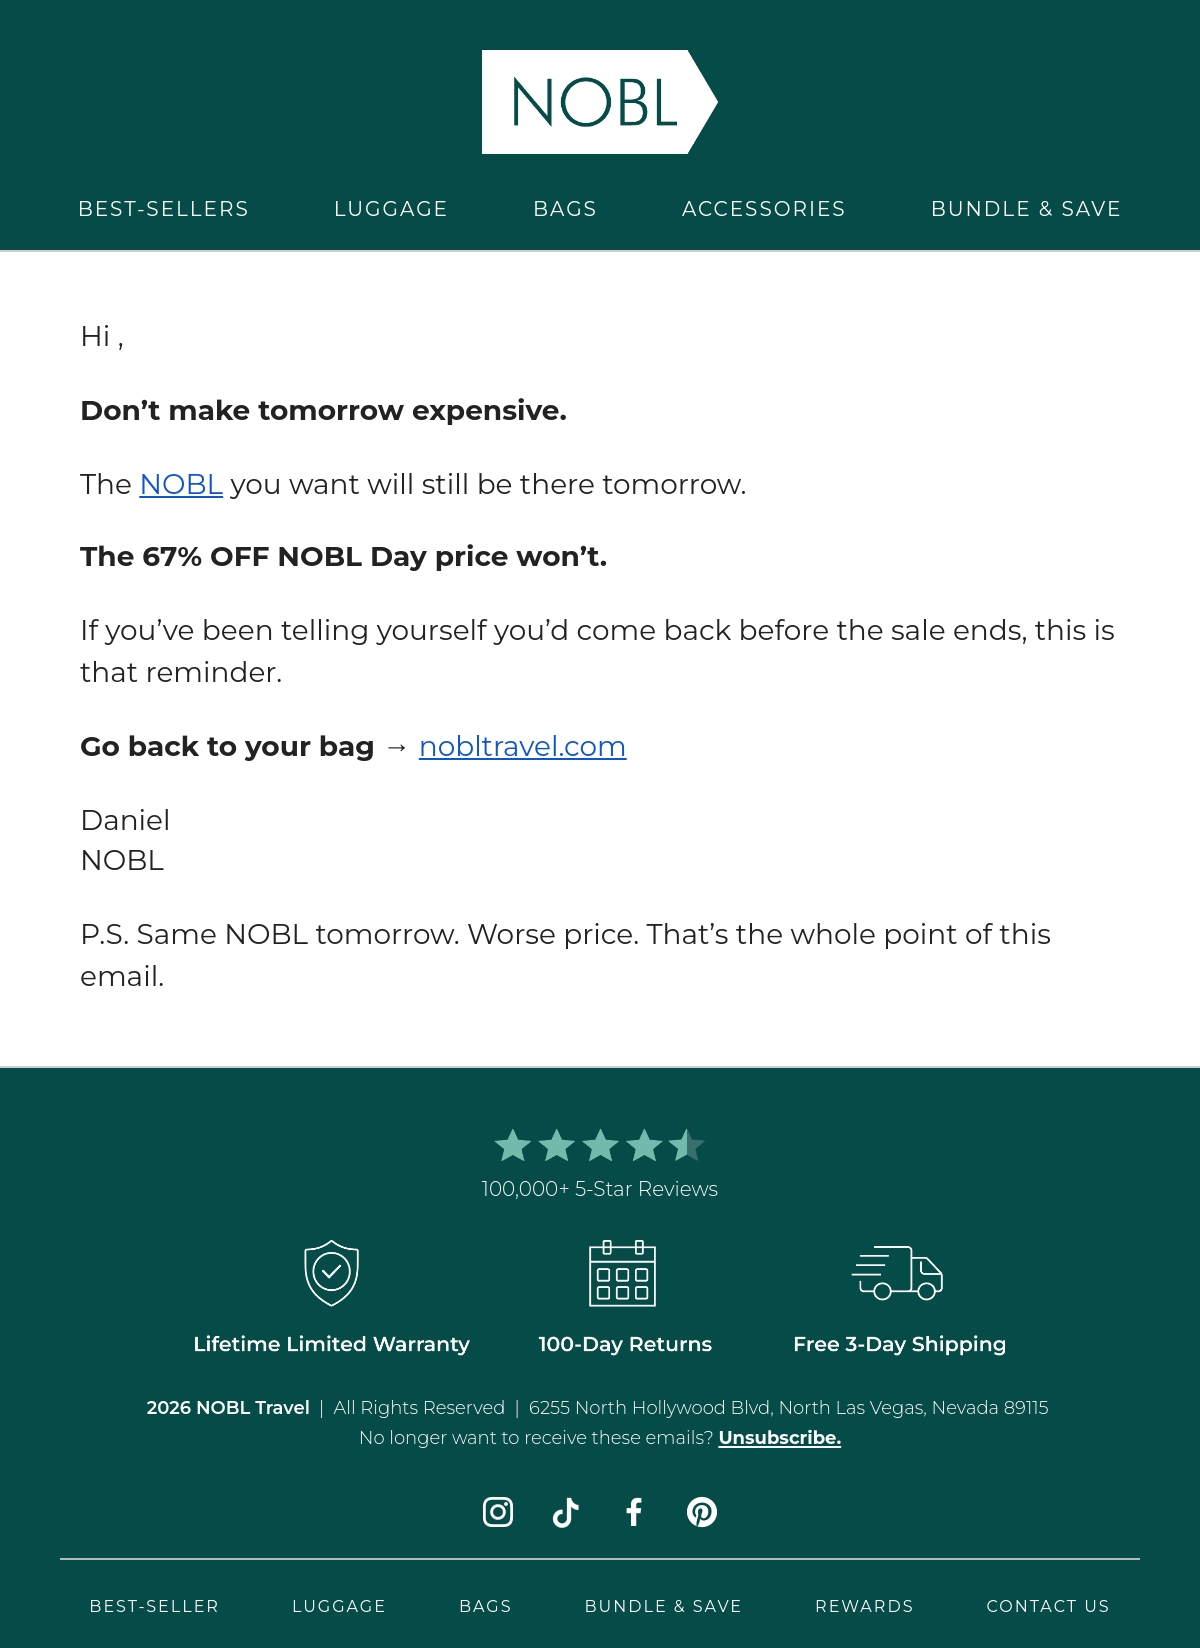Click the Free 3-Day Shipping truck icon

pos(897,1273)
